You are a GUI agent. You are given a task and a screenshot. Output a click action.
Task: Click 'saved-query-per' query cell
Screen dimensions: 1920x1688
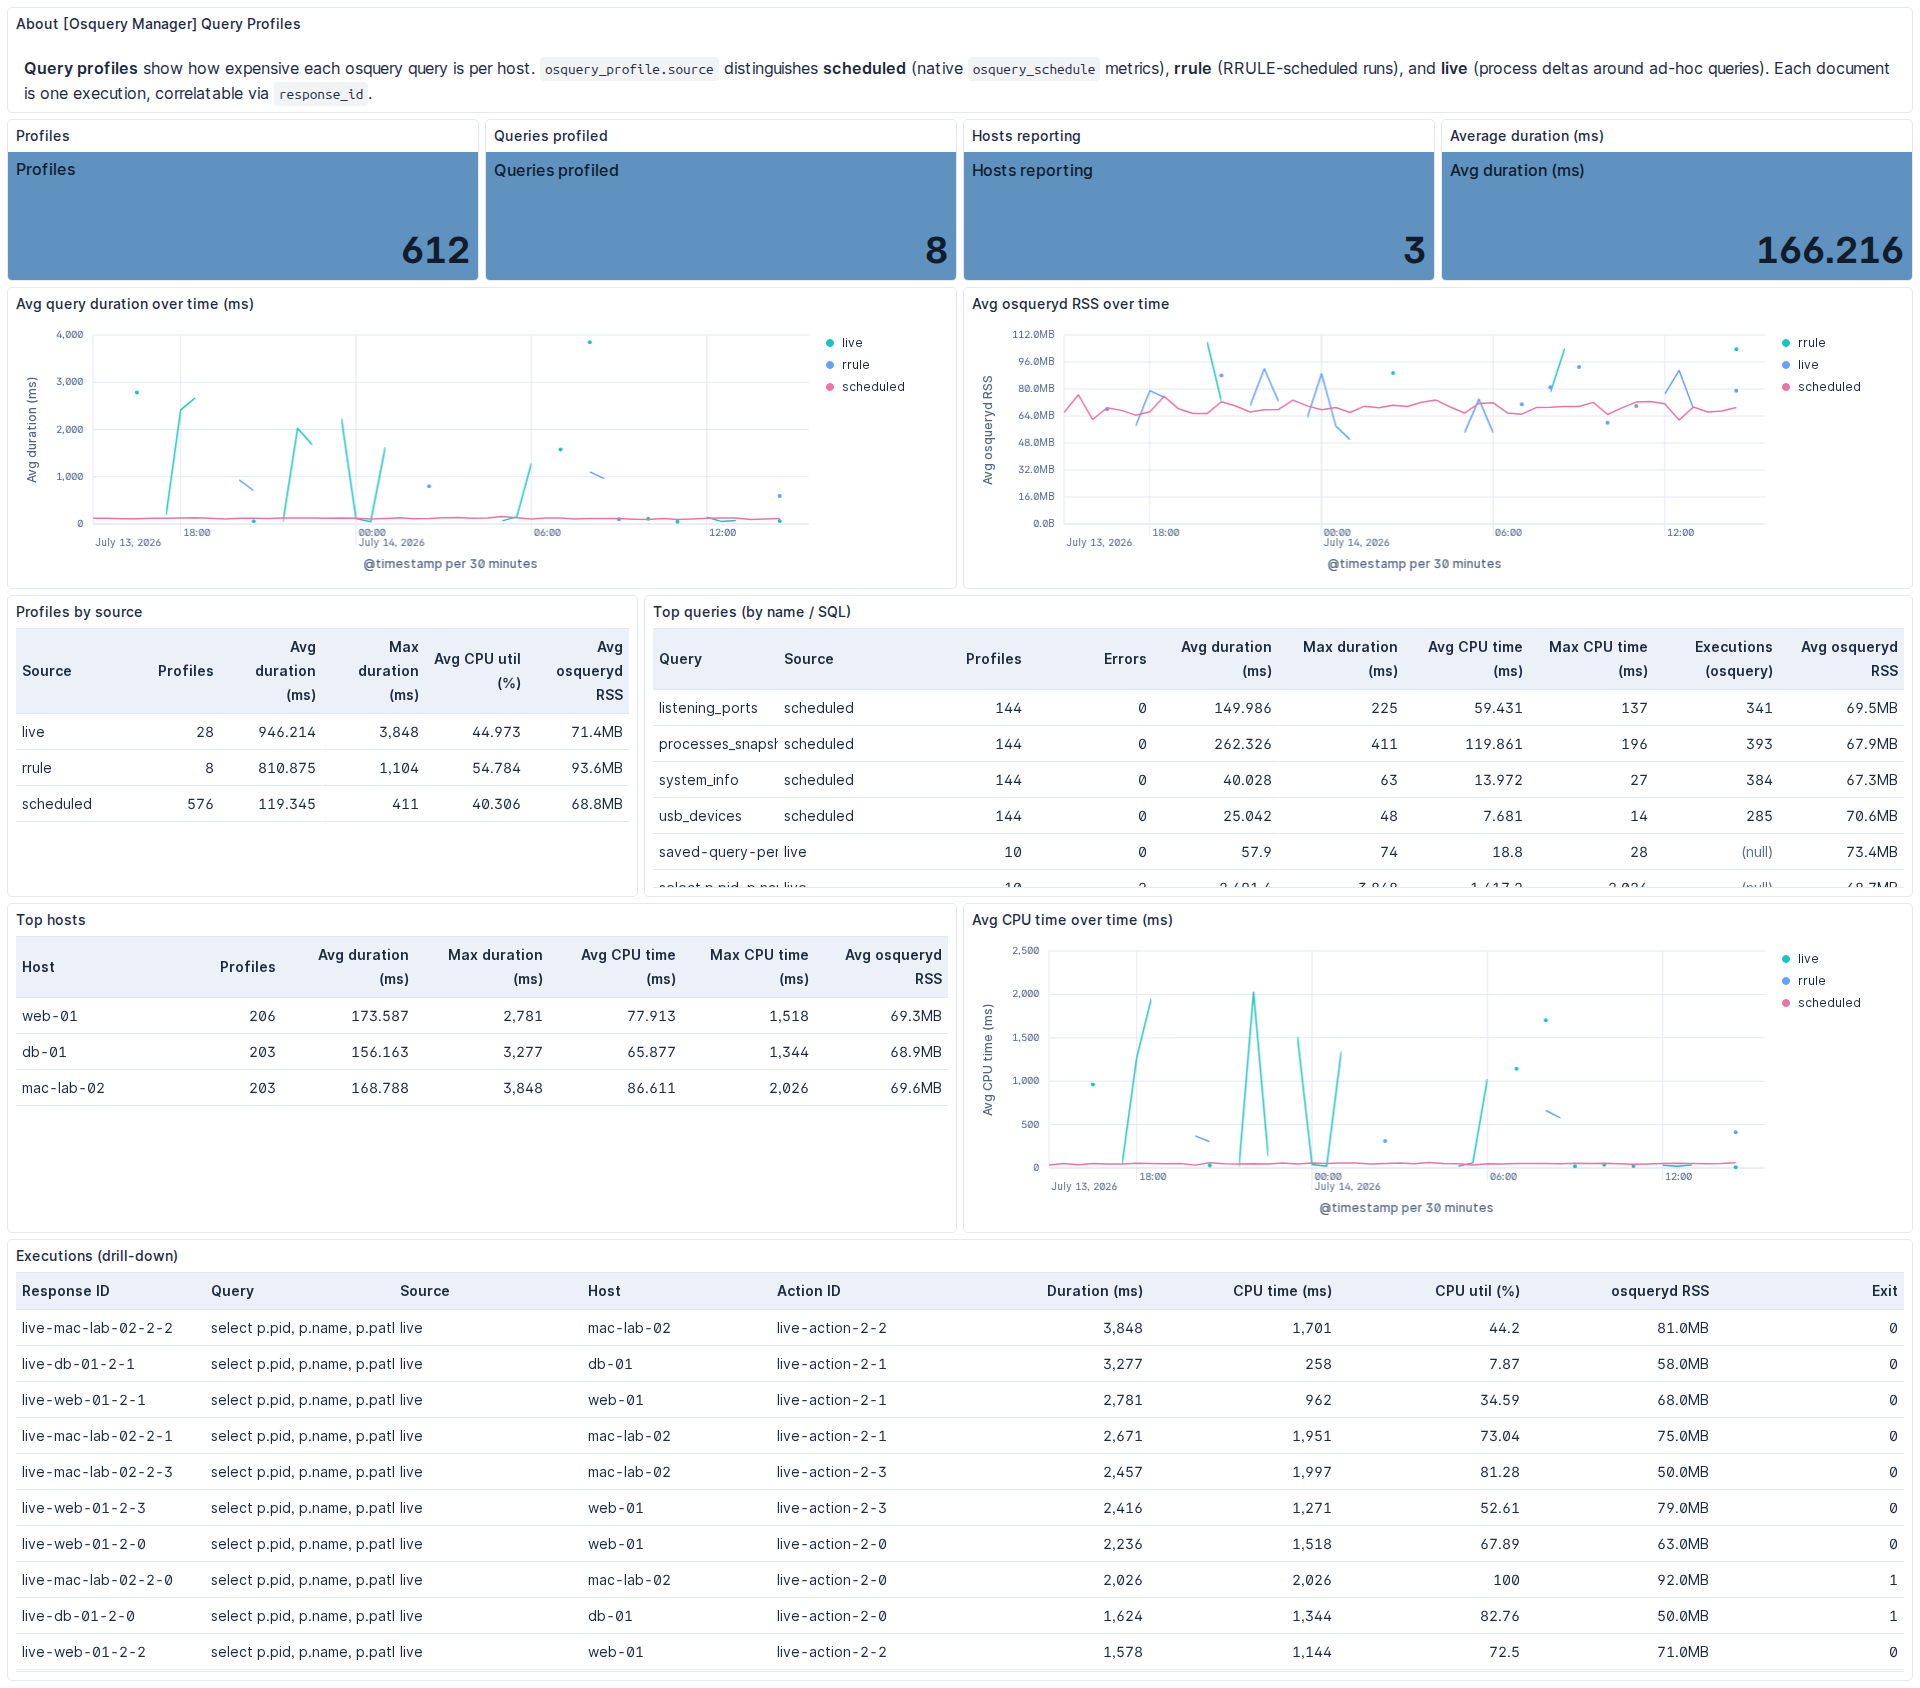(x=718, y=852)
